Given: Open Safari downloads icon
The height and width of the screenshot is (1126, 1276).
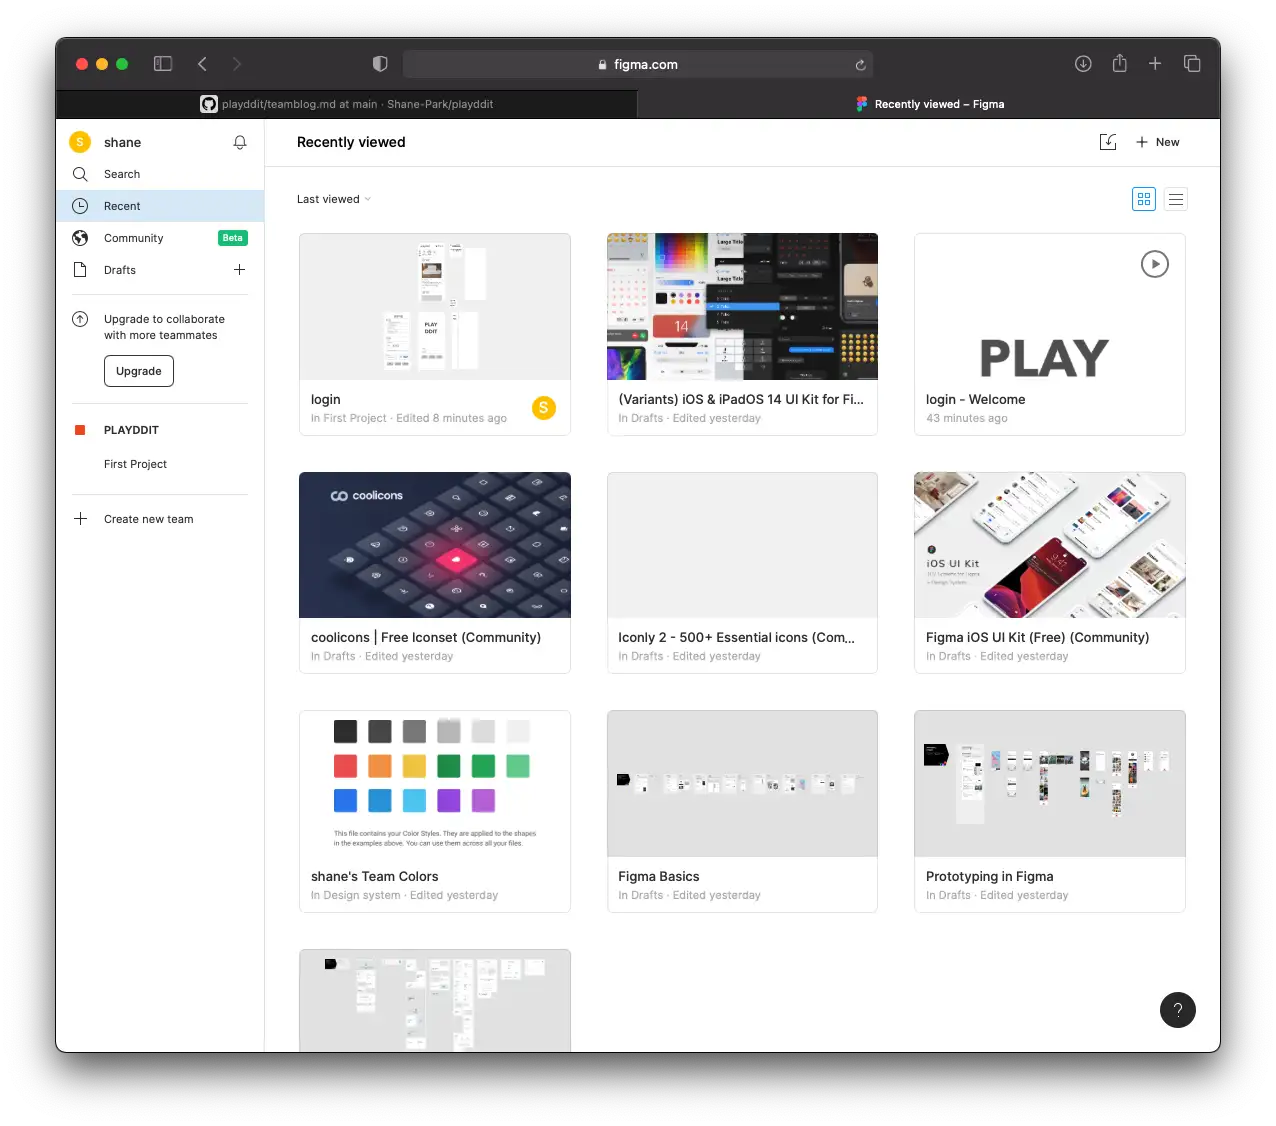Looking at the screenshot, I should click(1083, 64).
